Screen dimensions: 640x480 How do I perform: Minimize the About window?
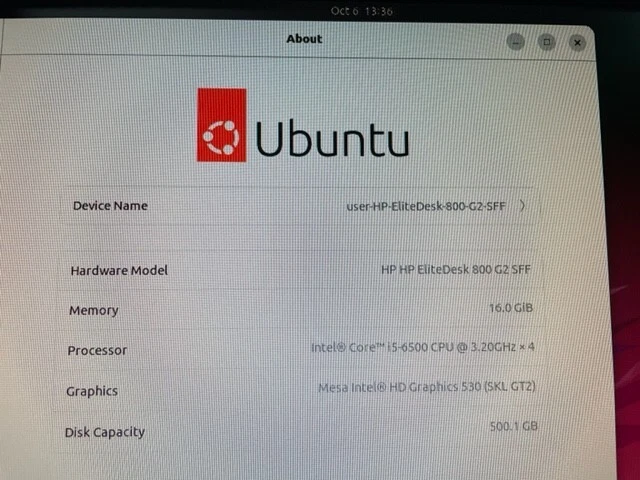point(516,42)
